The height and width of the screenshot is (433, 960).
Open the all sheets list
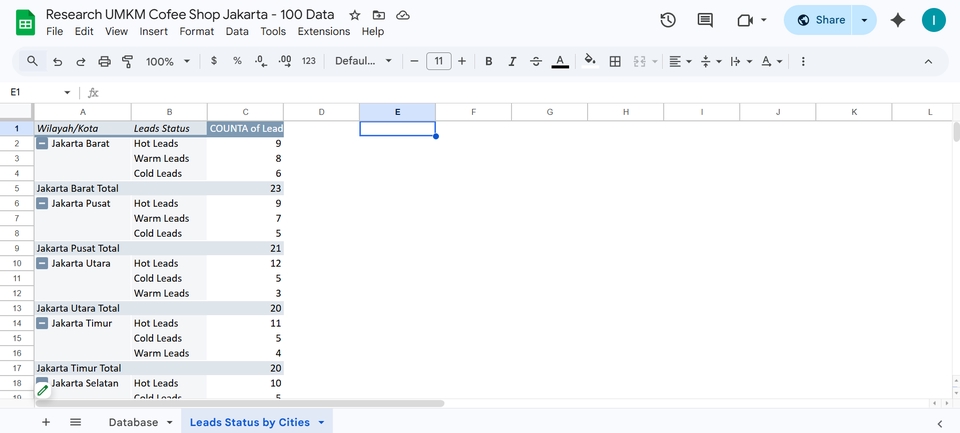click(75, 422)
